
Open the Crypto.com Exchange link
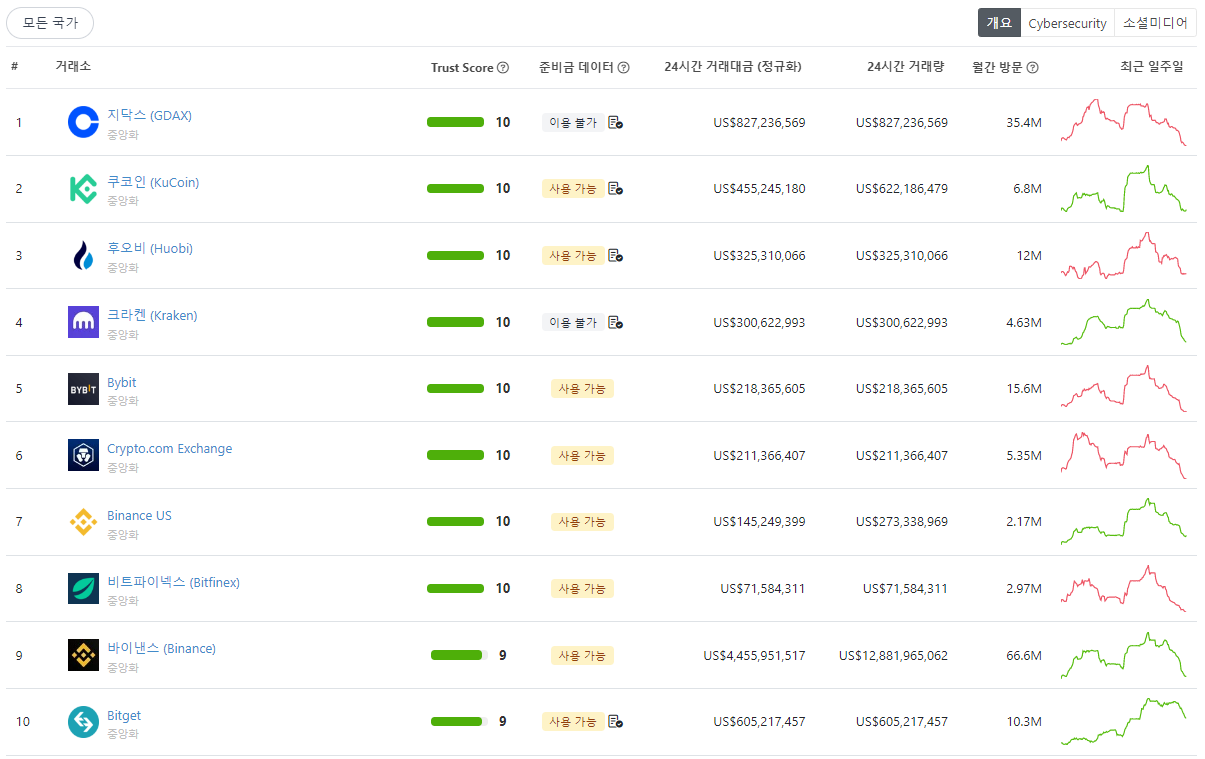click(169, 449)
